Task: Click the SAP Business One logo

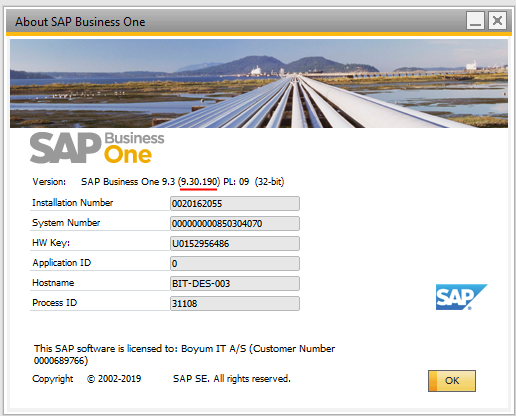Action: (97, 148)
